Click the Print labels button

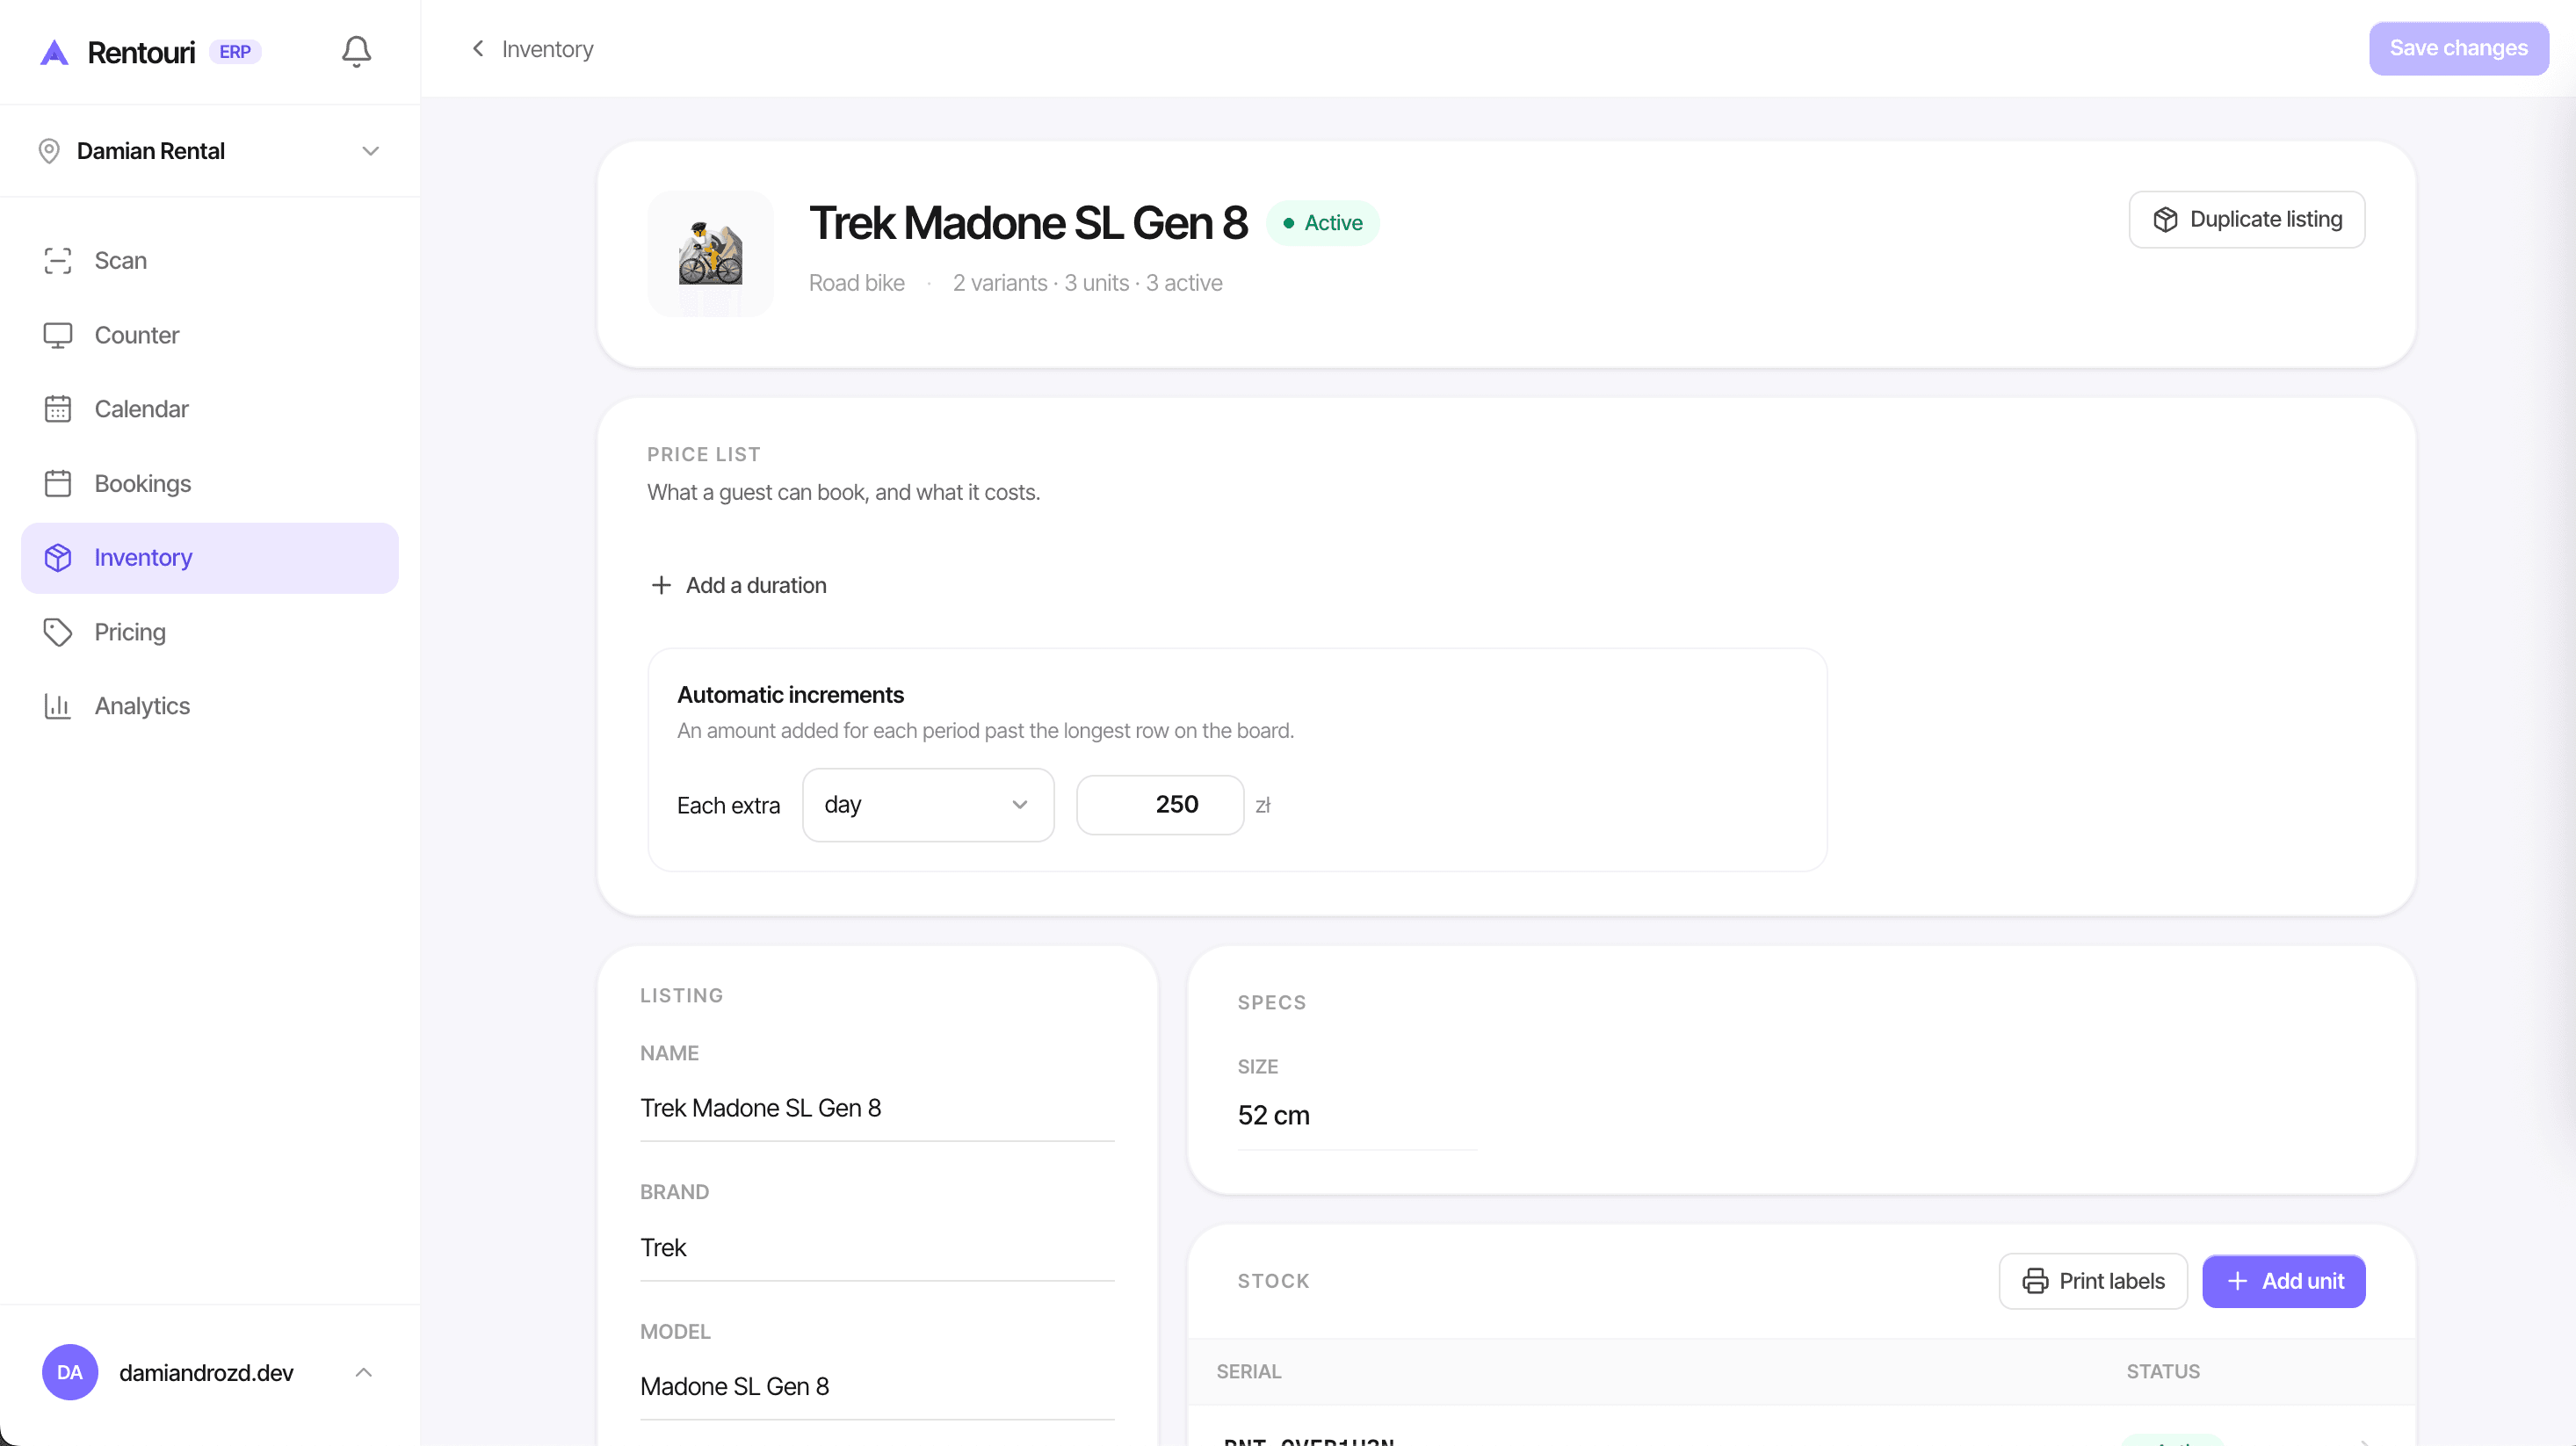[x=2093, y=1281]
